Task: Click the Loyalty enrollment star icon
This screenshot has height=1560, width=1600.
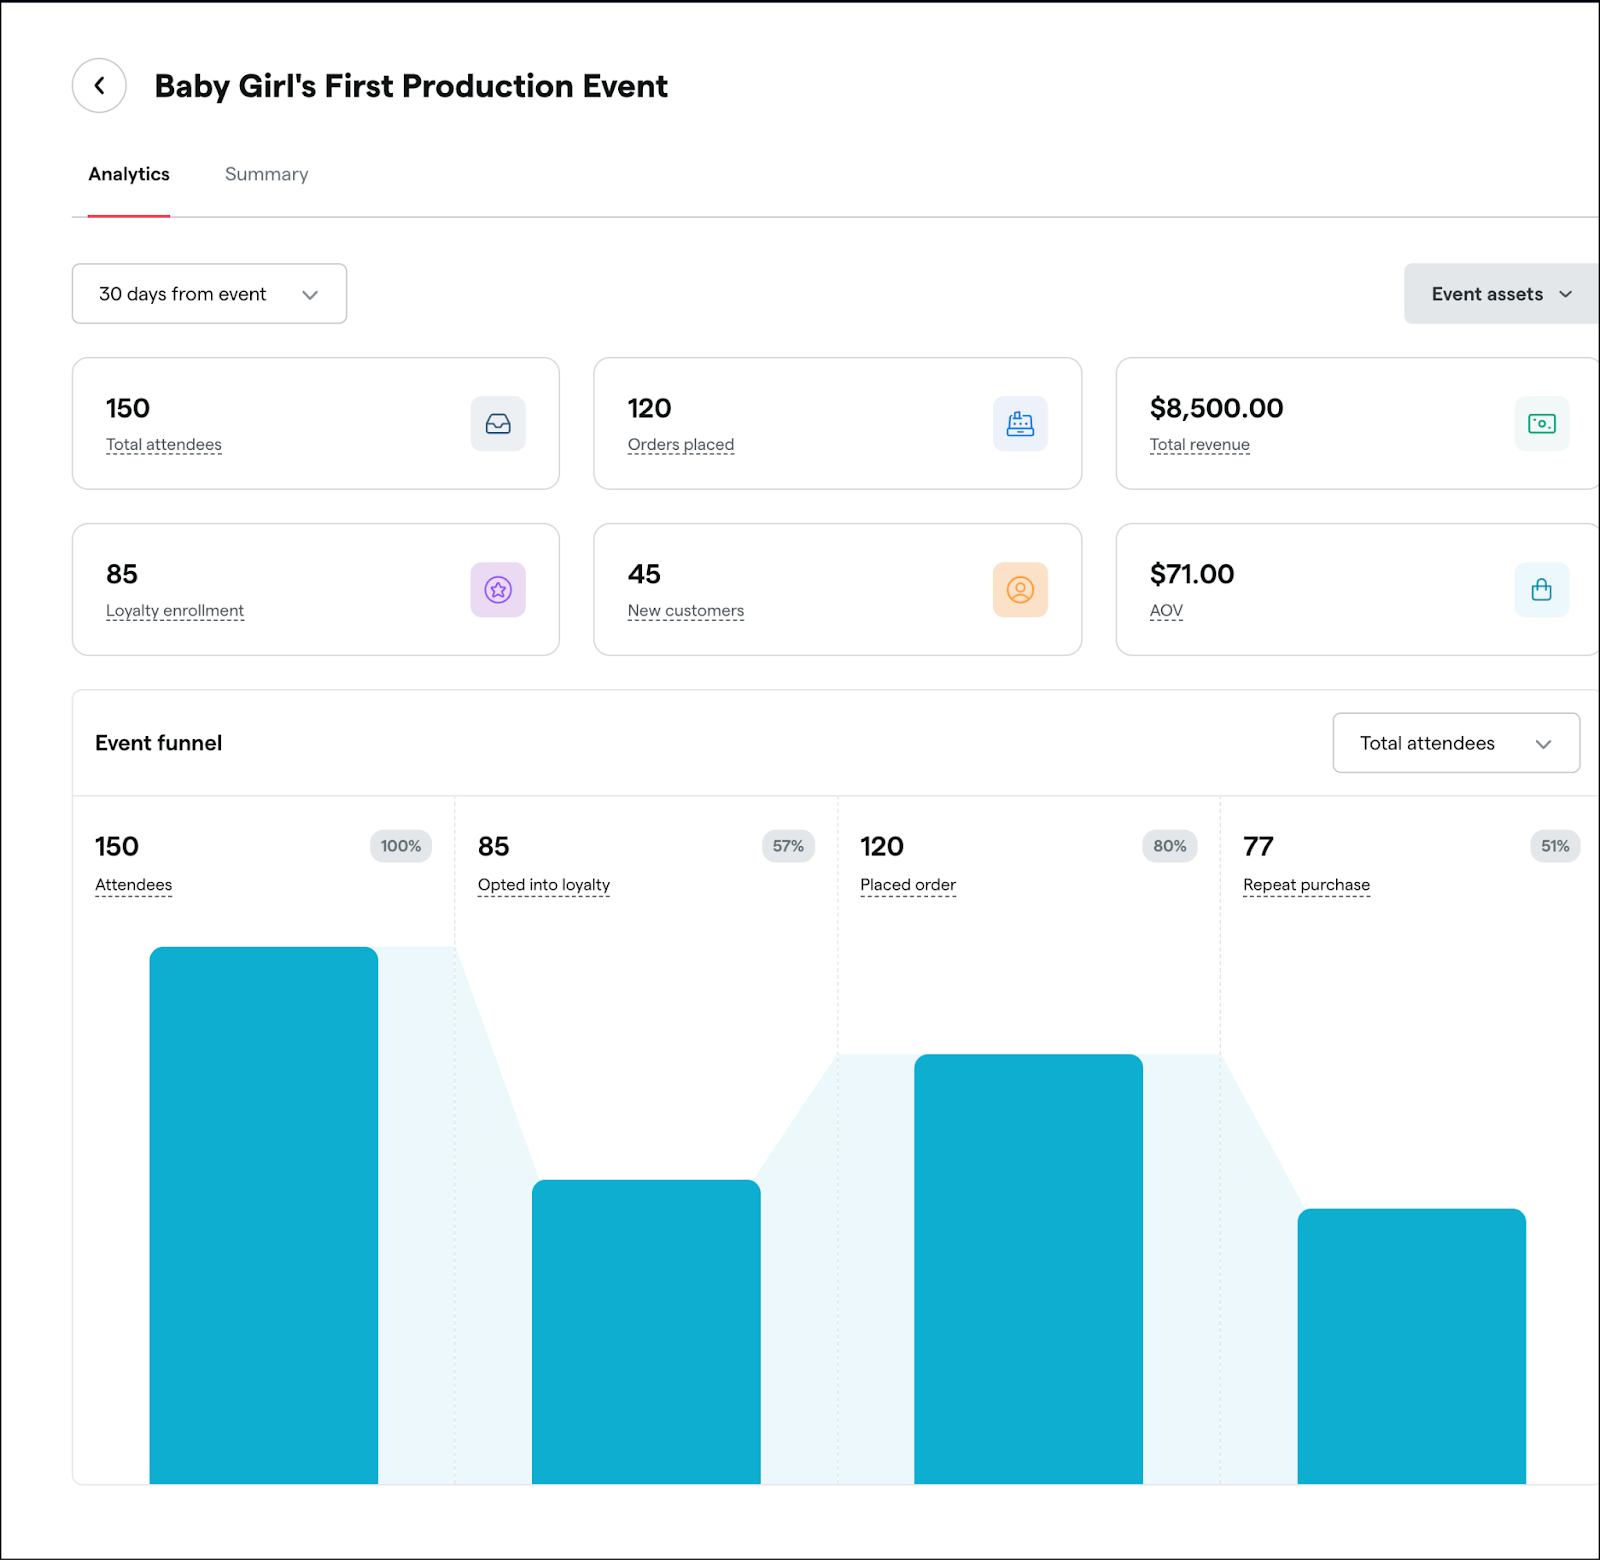Action: (x=498, y=590)
